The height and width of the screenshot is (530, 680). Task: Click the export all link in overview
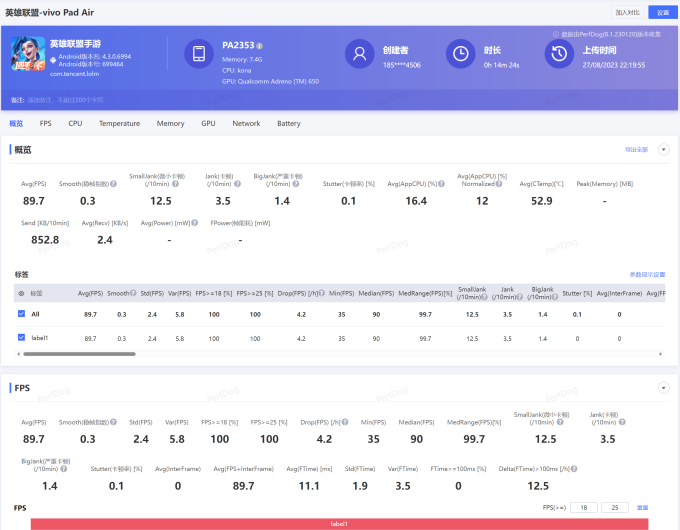click(637, 150)
